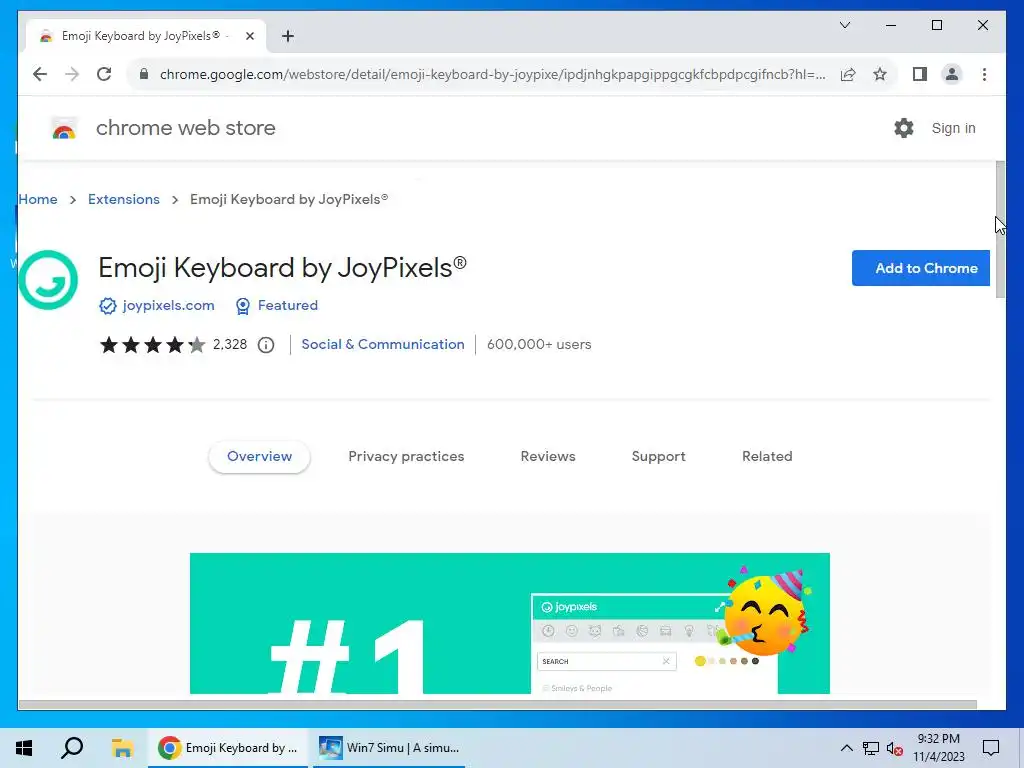Reload the current page

[x=104, y=74]
